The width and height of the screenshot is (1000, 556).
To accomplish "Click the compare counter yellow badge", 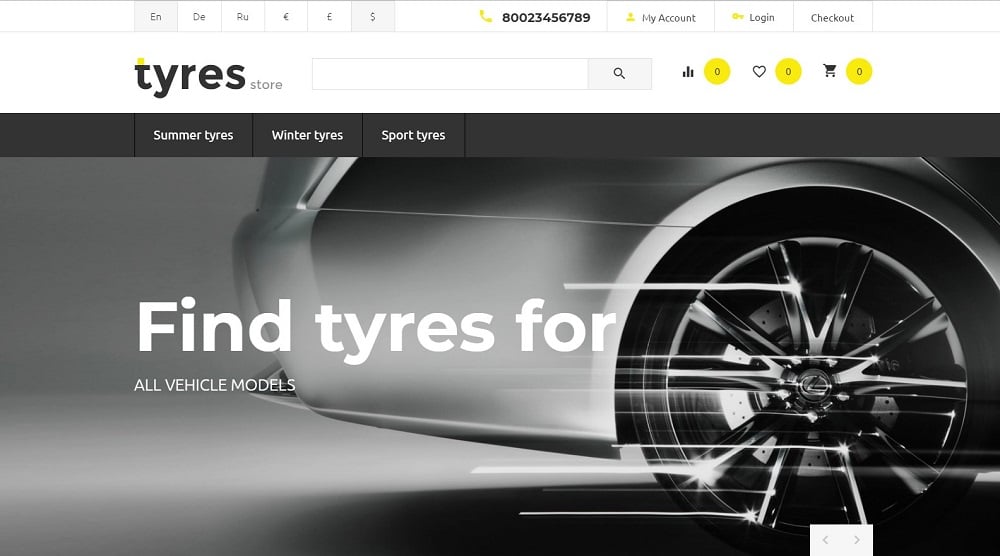I will [717, 71].
